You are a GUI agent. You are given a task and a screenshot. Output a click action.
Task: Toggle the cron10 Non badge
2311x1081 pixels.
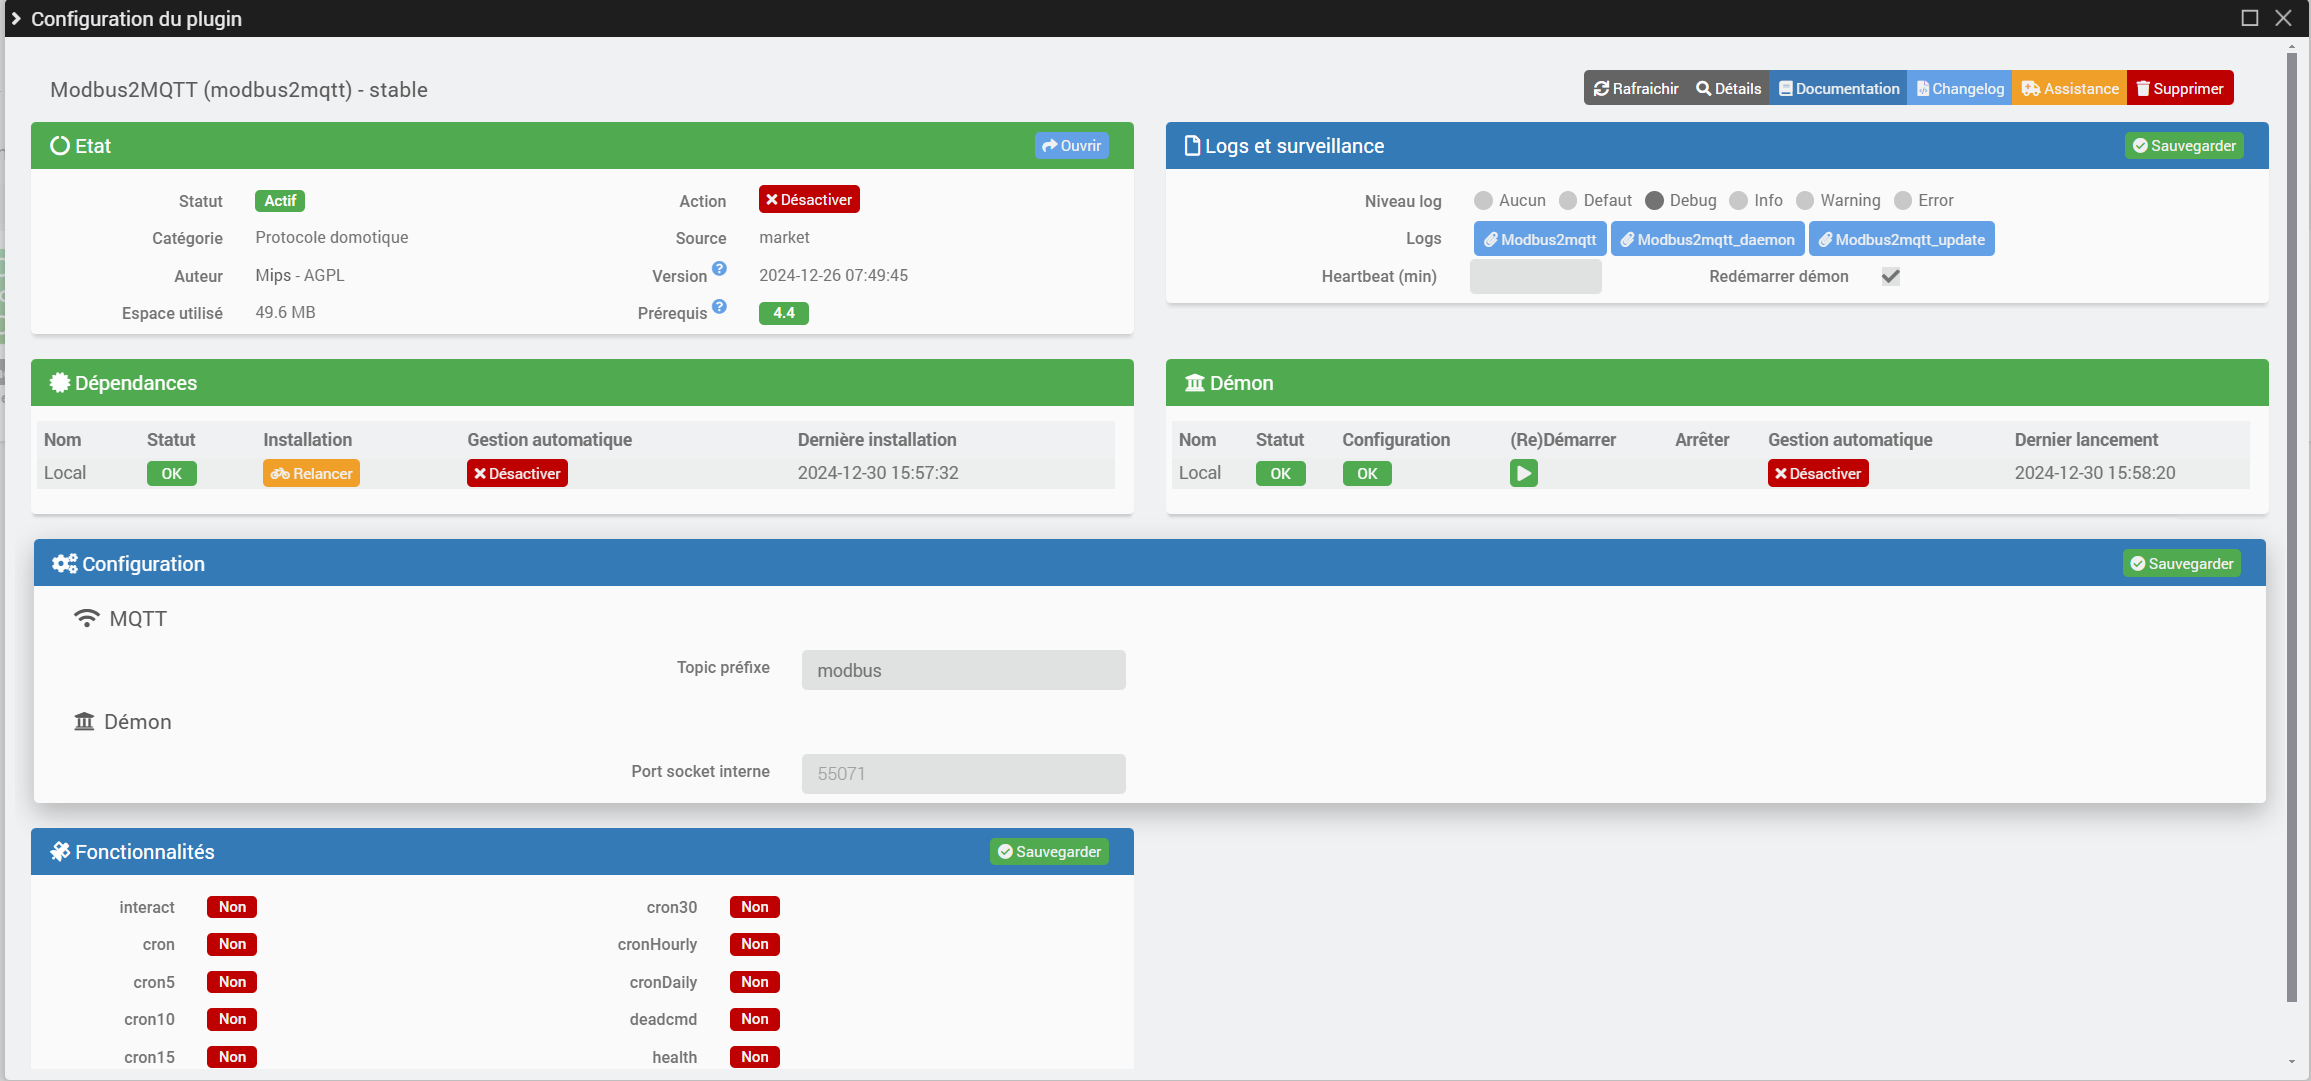pos(232,1019)
